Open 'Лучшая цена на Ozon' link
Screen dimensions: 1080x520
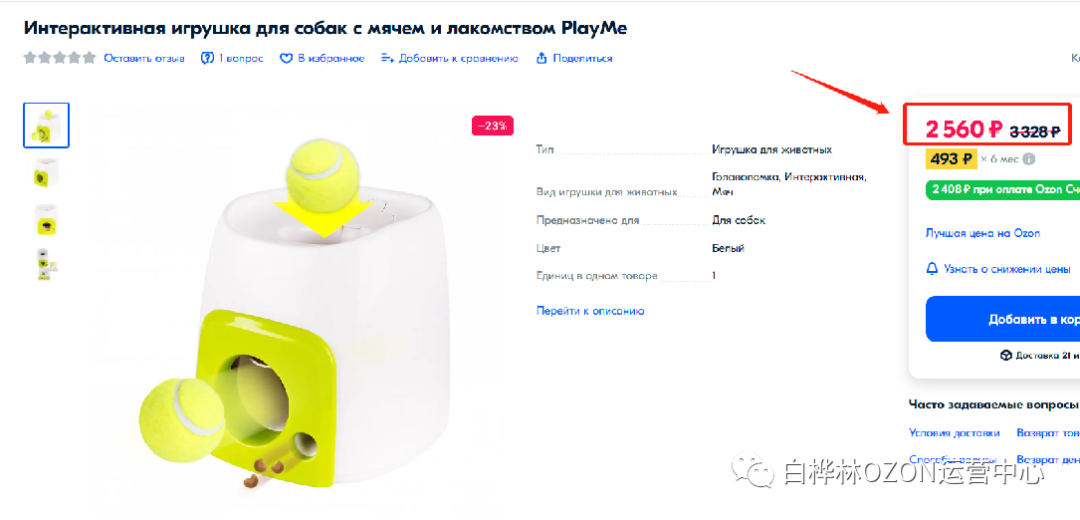tap(983, 233)
